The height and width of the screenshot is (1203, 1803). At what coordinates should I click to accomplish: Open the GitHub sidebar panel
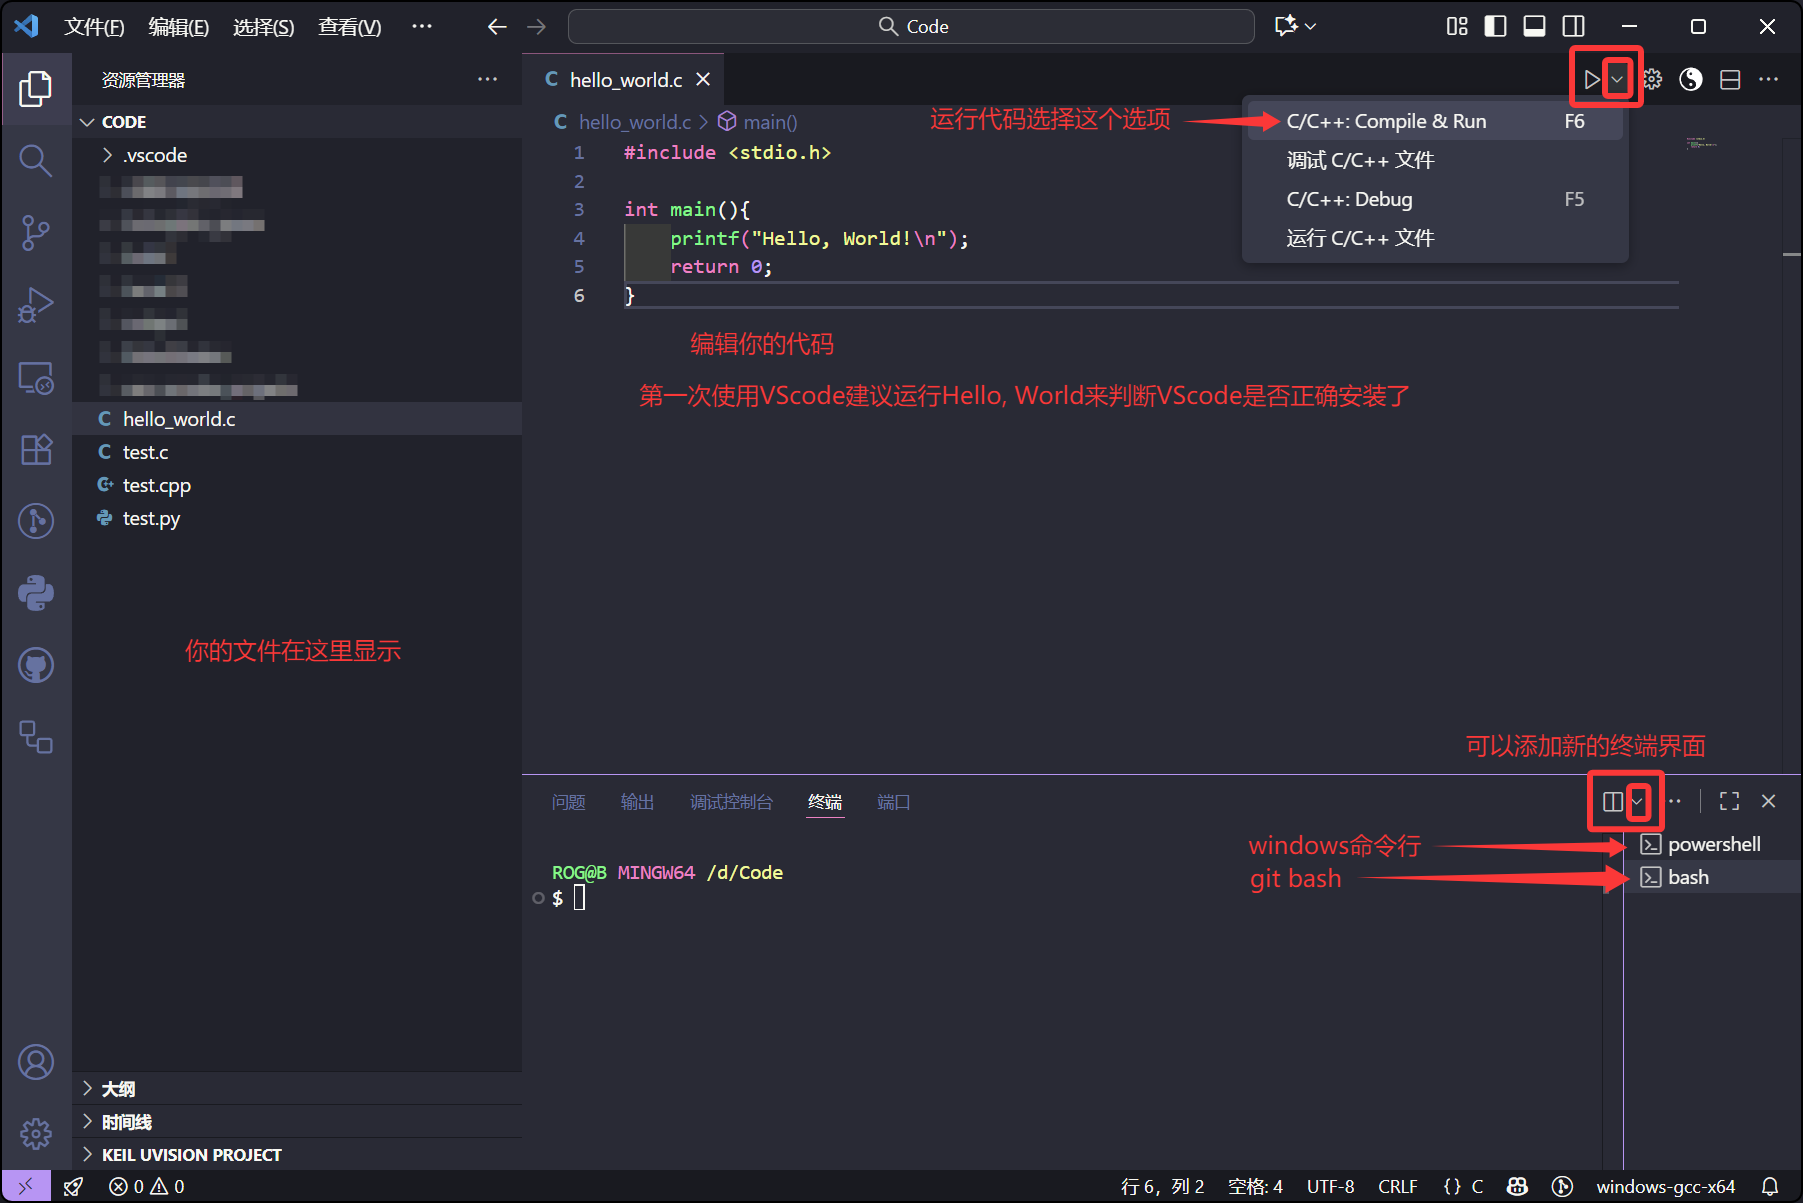(x=36, y=665)
